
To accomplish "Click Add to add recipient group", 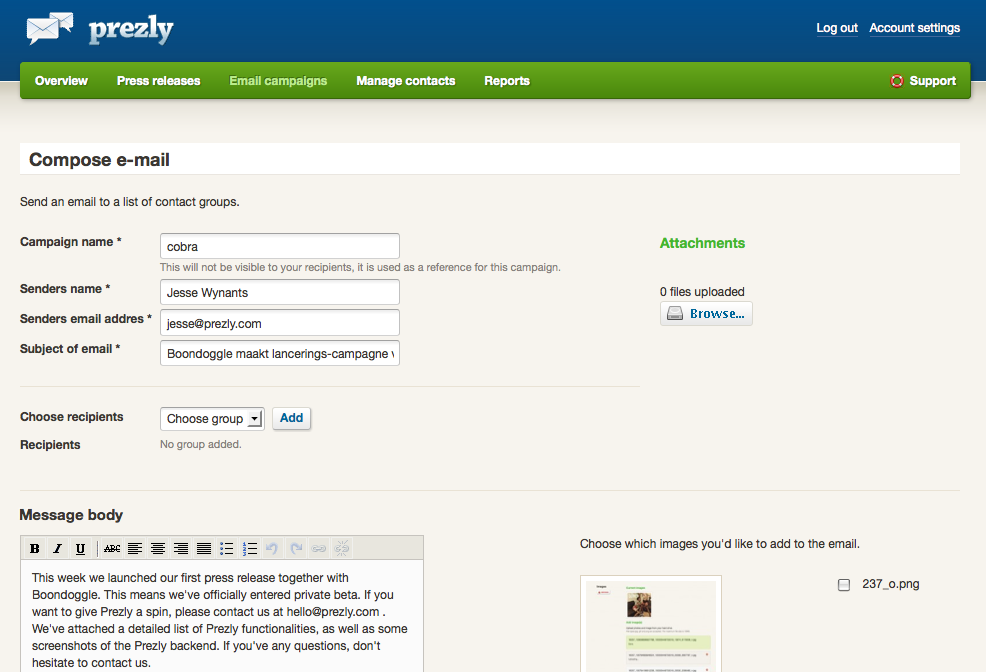I will point(291,418).
